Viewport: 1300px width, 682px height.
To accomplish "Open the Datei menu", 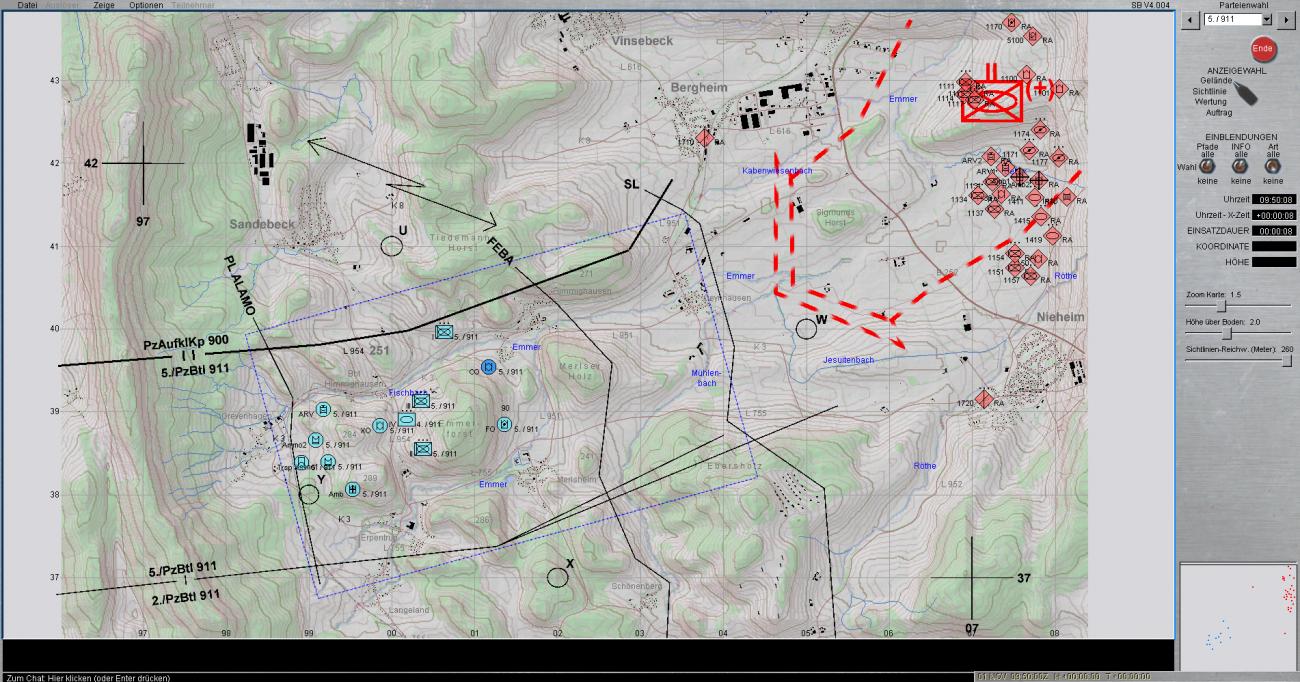I will 27,5.
